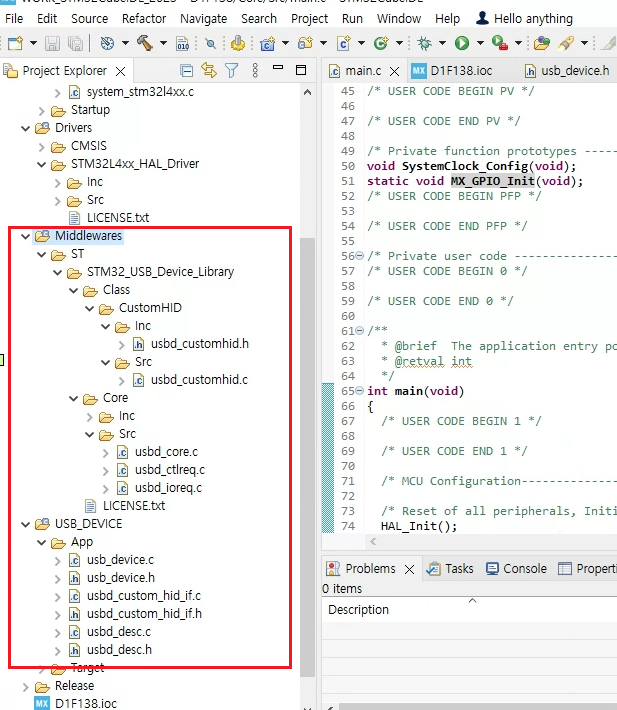
Task: Click the editor horizontal scroll-left arrow
Action: point(373,542)
